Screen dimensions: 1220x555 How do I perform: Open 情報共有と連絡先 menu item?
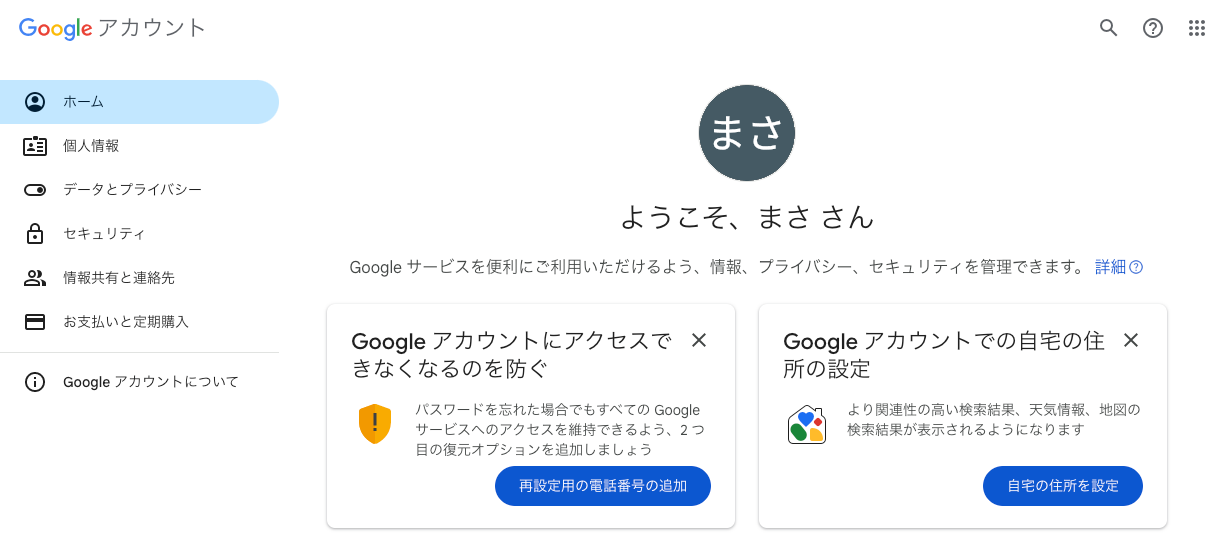click(x=139, y=278)
